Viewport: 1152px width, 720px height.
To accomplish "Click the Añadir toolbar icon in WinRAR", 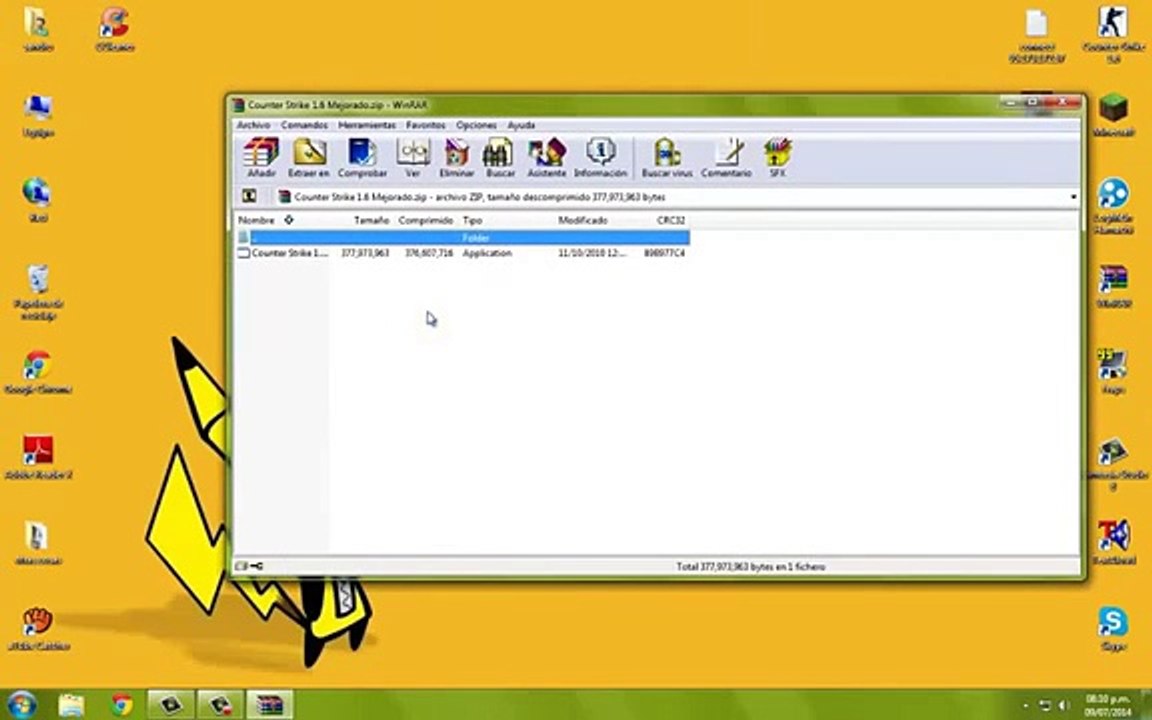I will pos(261,157).
